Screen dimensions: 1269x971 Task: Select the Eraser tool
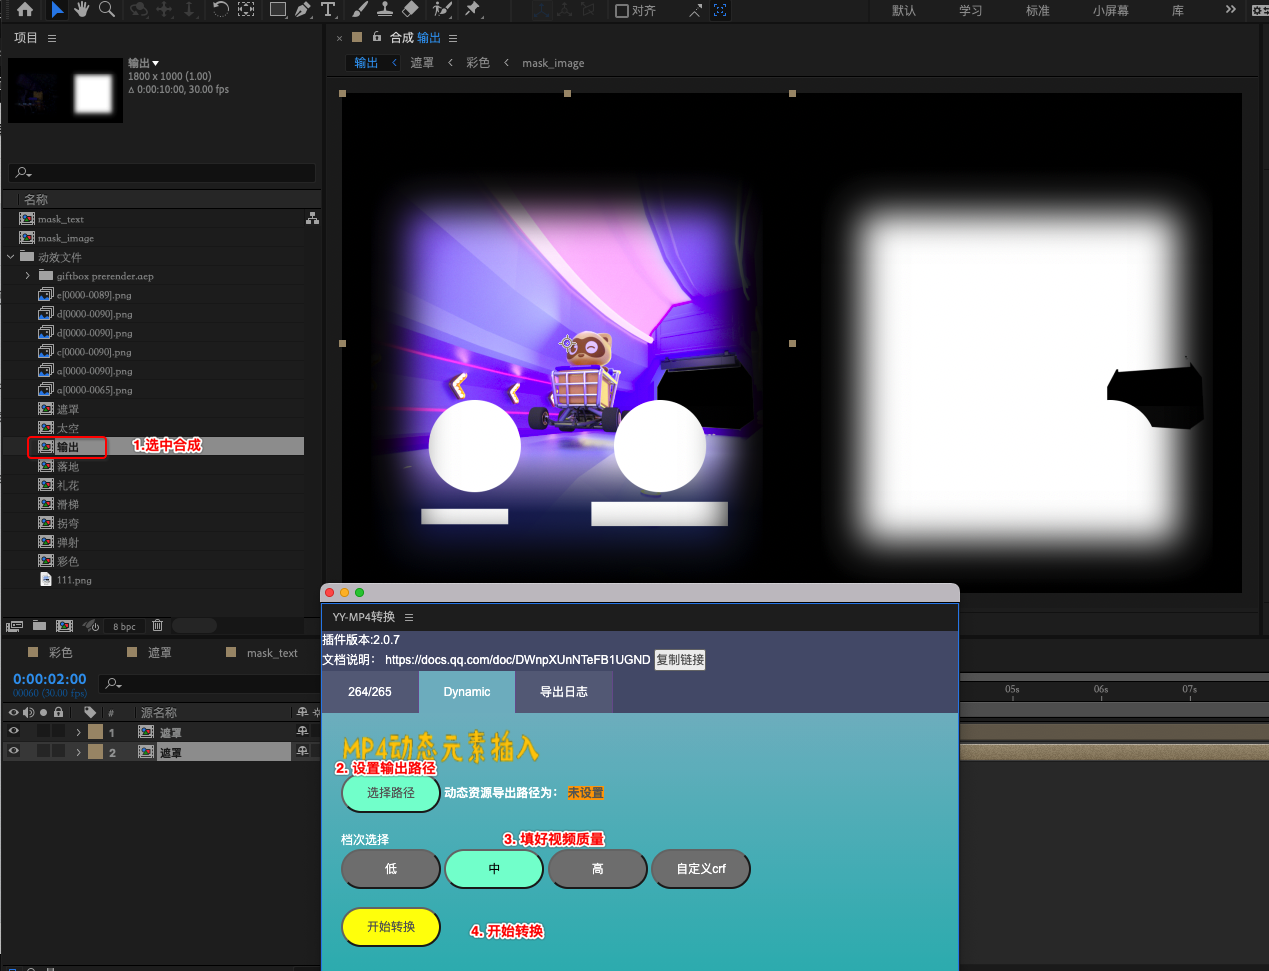coord(410,10)
